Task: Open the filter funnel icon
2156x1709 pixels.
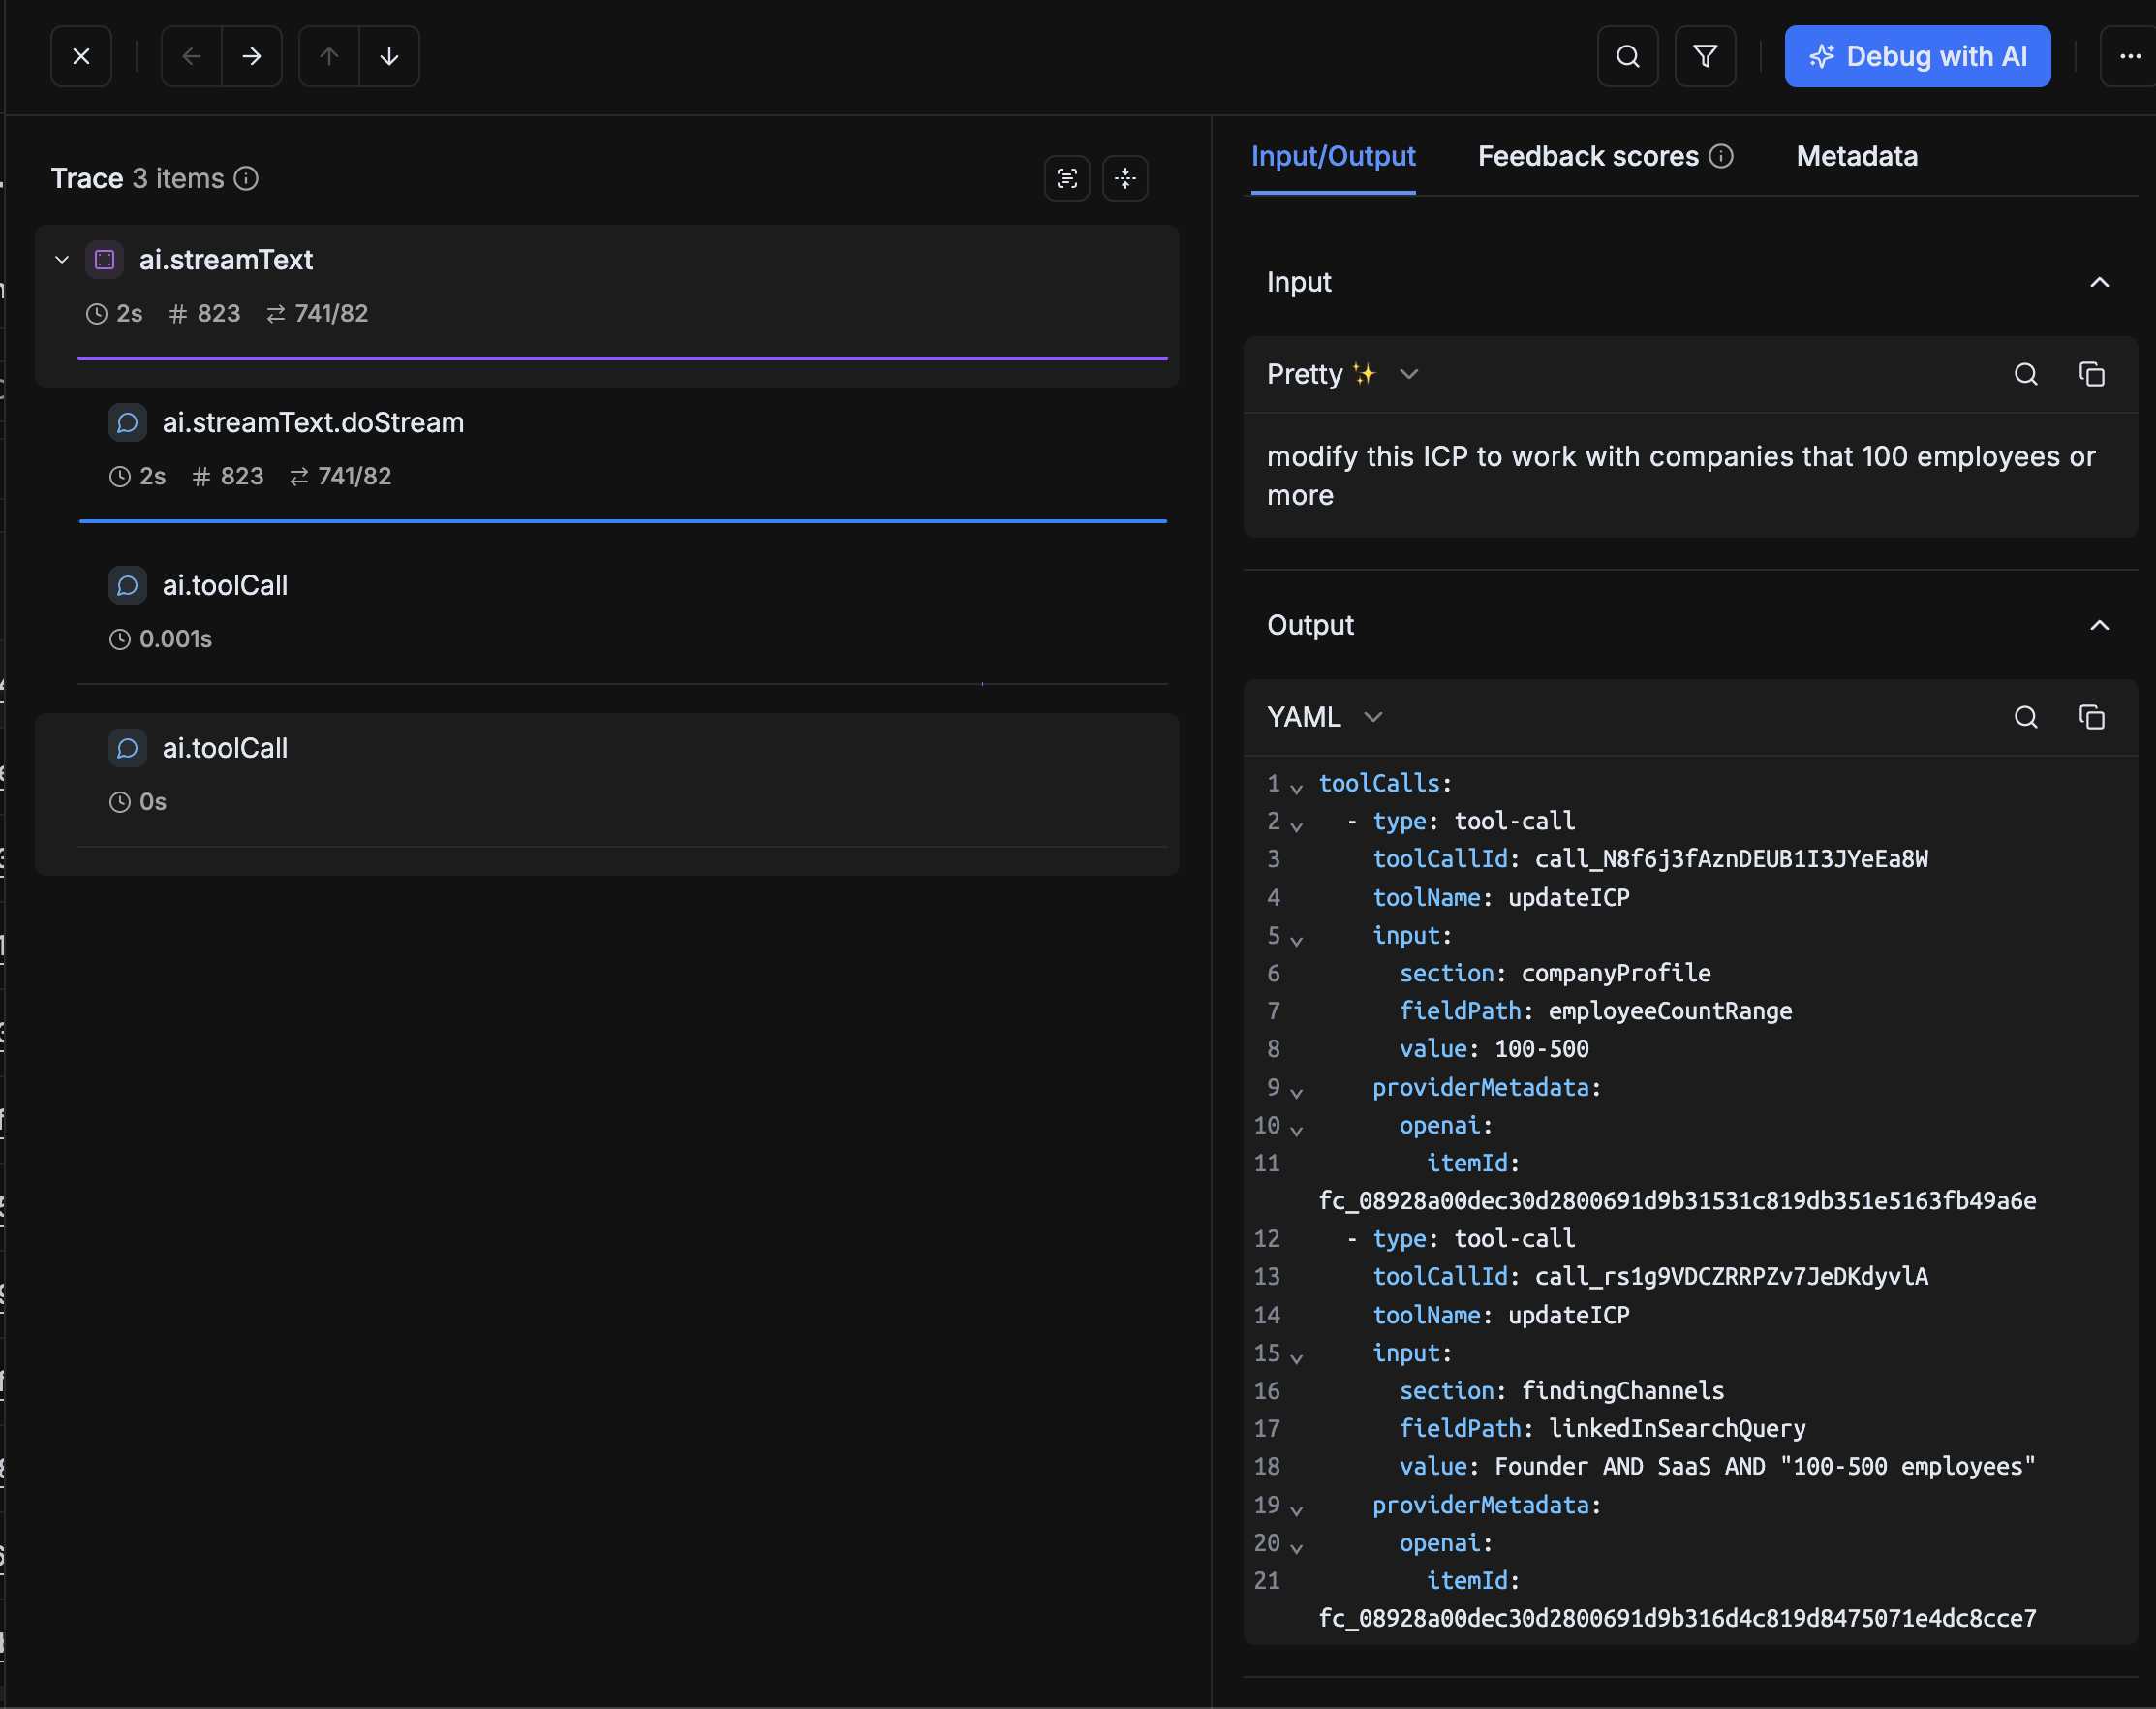Action: point(1705,56)
